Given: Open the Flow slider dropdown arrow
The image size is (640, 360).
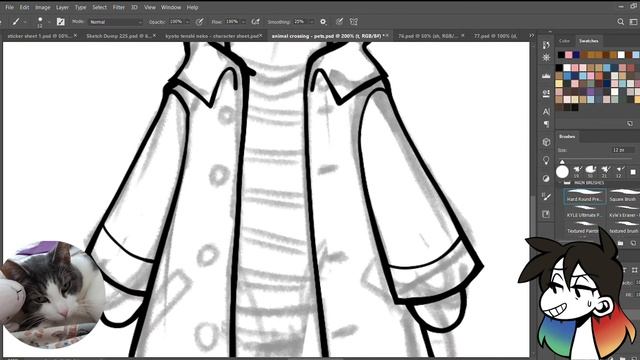Looking at the screenshot, I should (x=244, y=22).
